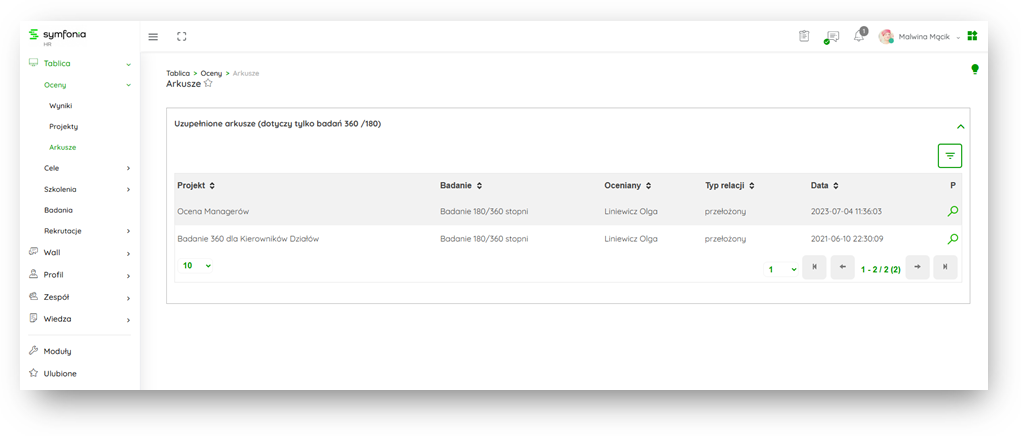Select Badanie 360 dla Kierowników Działów cell

point(248,239)
